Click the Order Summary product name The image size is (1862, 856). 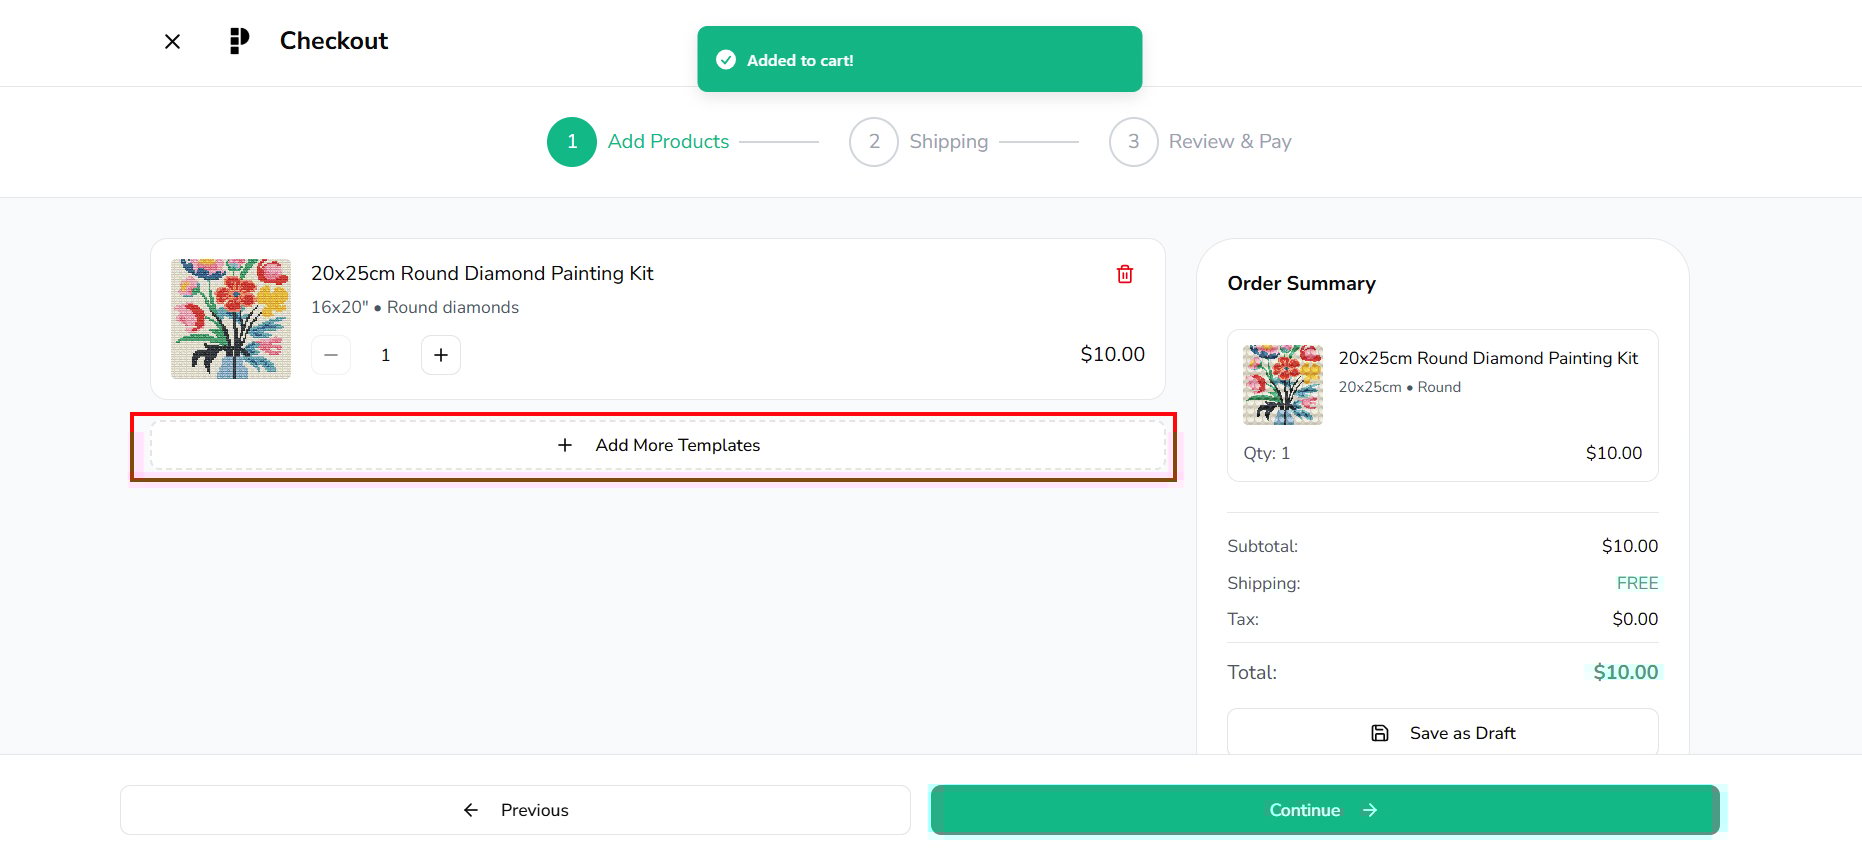(1488, 358)
